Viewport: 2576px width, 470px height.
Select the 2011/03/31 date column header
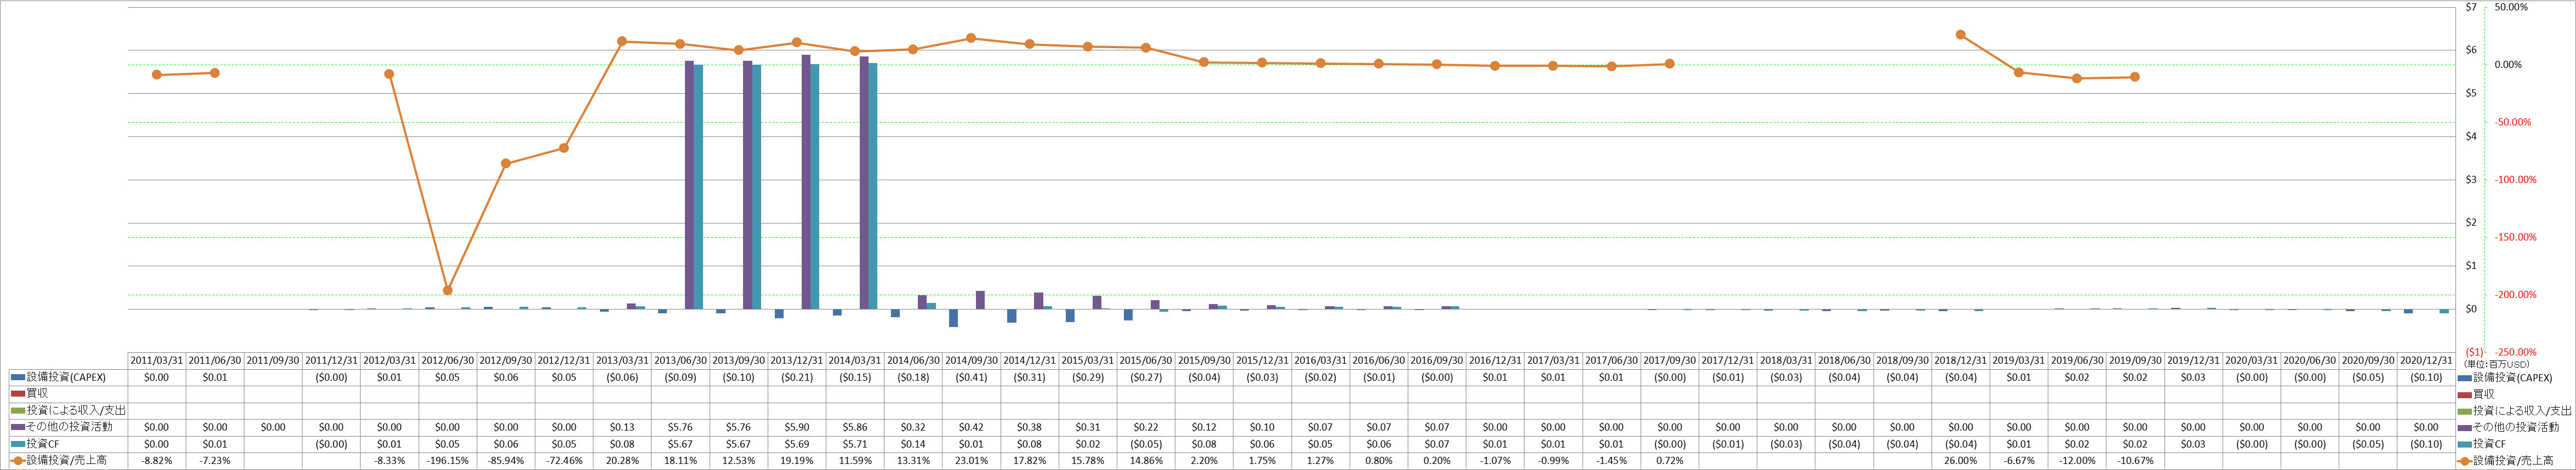(157, 361)
